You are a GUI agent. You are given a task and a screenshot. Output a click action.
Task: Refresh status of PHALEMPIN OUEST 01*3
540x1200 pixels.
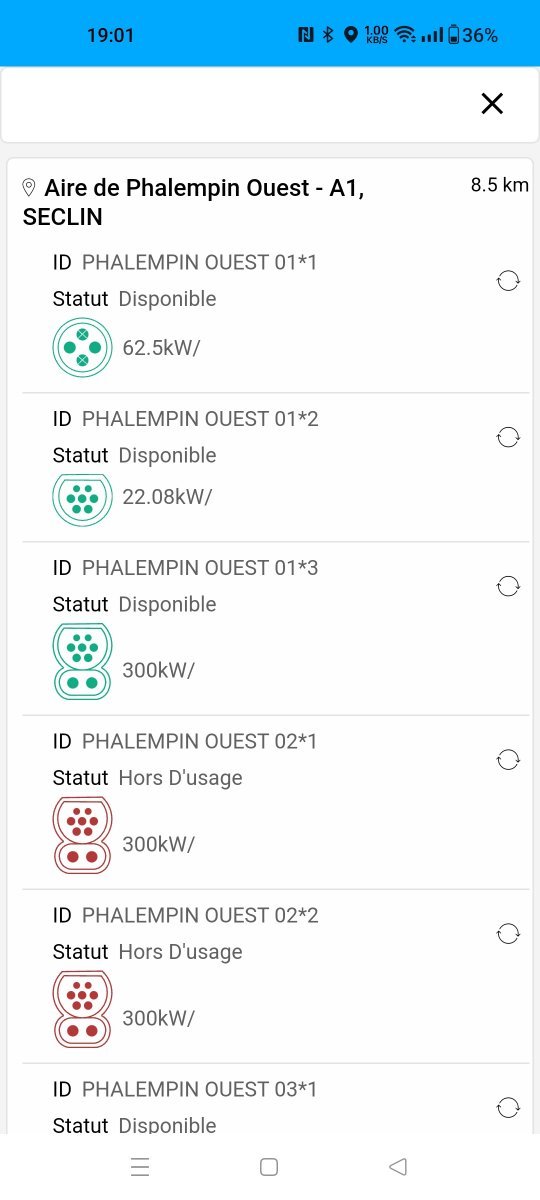(x=508, y=586)
